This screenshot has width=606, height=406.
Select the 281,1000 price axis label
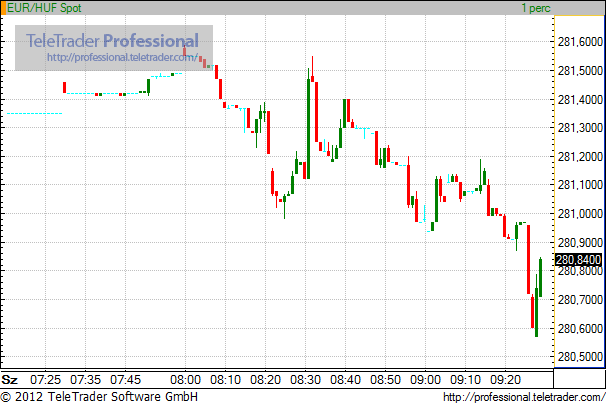click(580, 185)
